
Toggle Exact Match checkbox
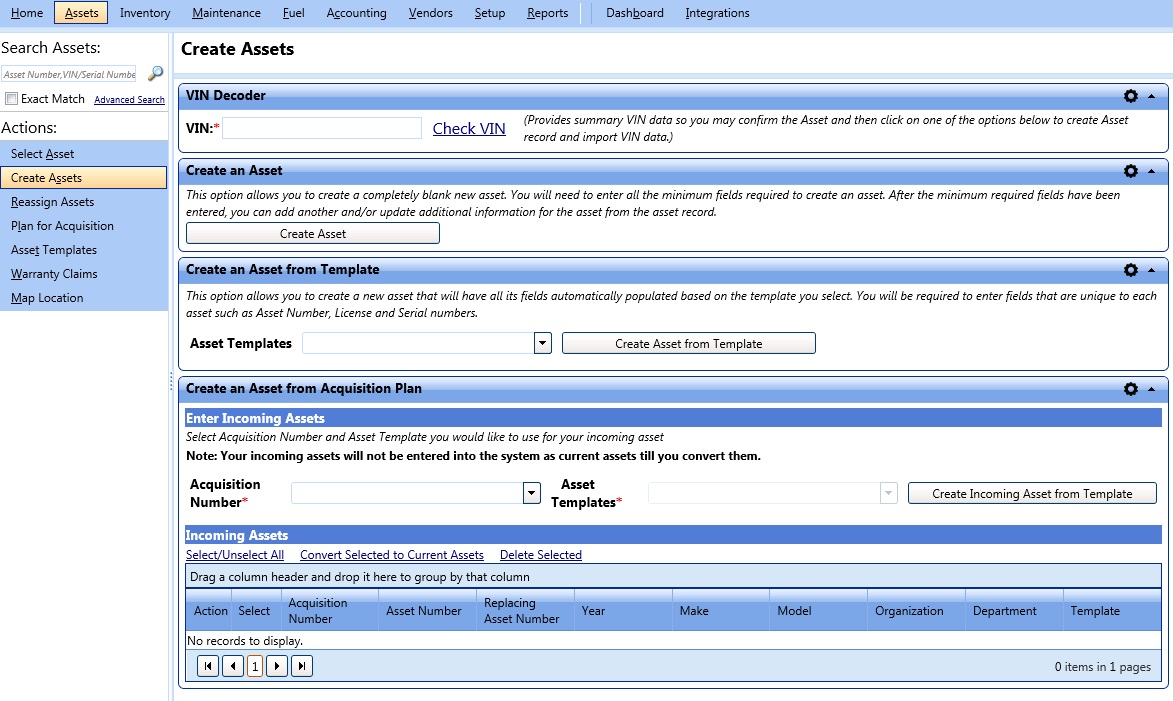coord(11,98)
